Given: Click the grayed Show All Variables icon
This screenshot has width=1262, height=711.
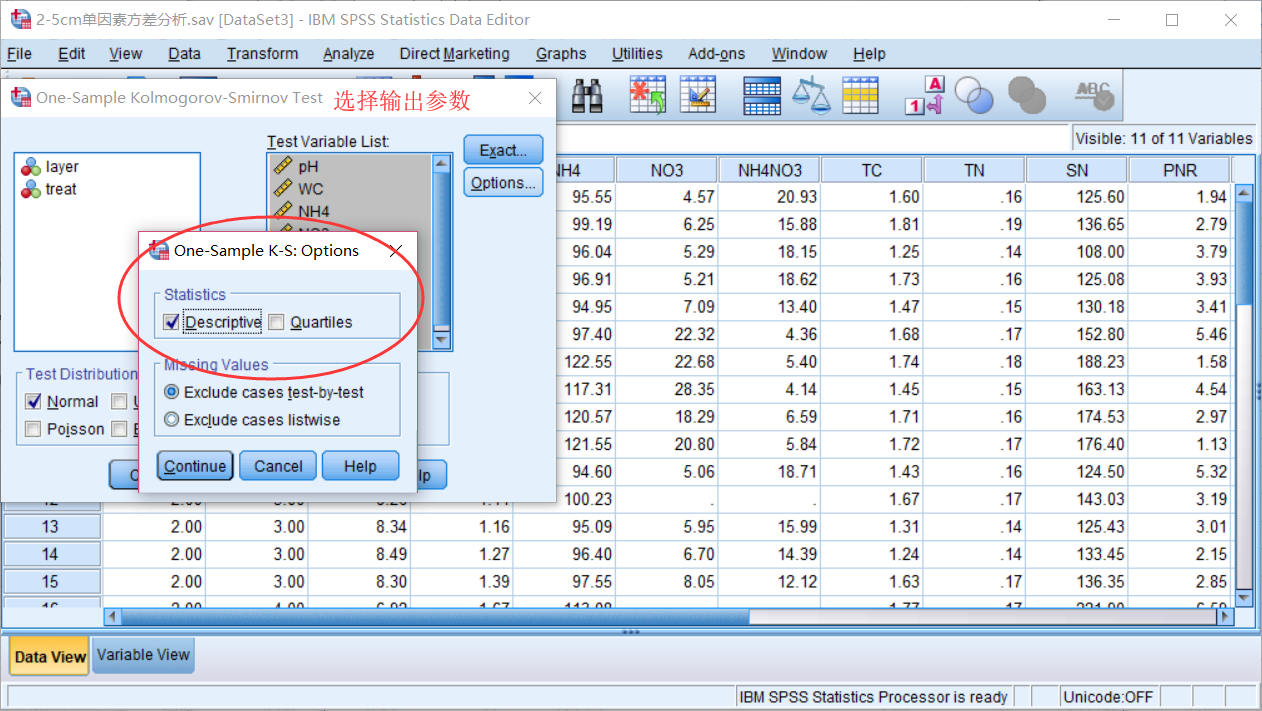Looking at the screenshot, I should click(1027, 96).
